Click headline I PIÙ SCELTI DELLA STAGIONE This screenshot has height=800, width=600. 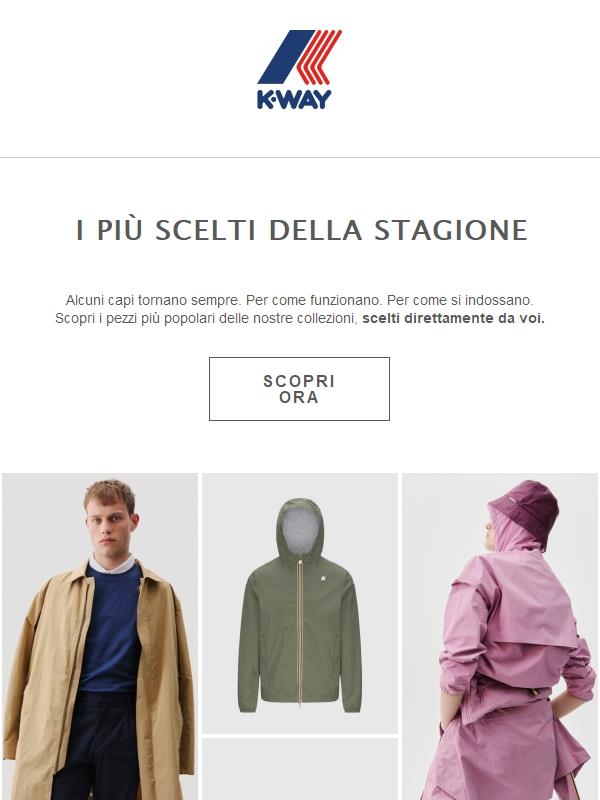302,230
